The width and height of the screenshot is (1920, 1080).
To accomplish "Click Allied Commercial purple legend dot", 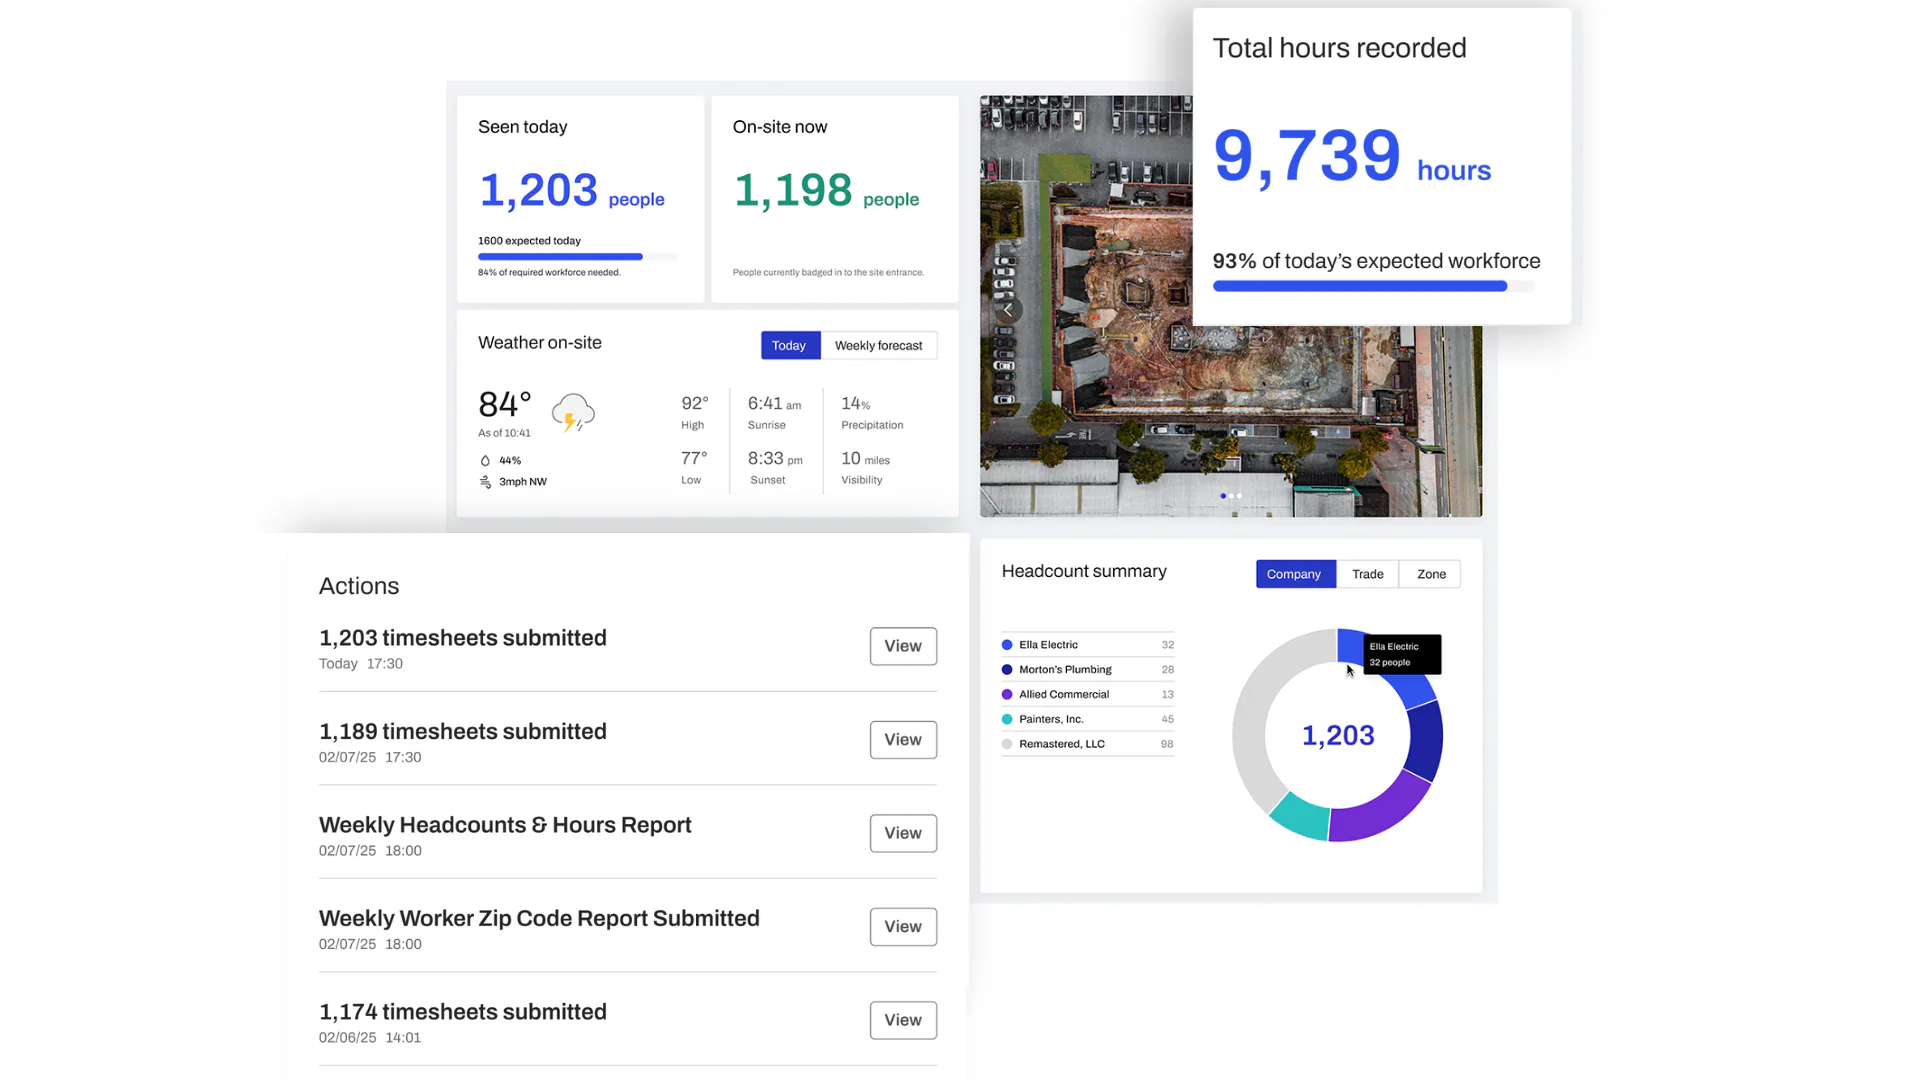I will click(x=1007, y=695).
